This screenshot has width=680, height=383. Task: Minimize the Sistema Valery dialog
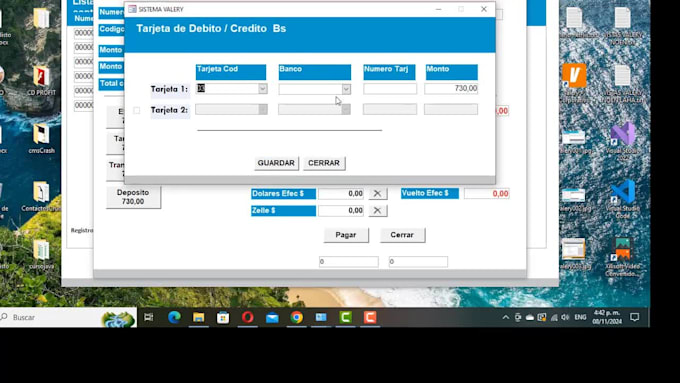[438, 9]
